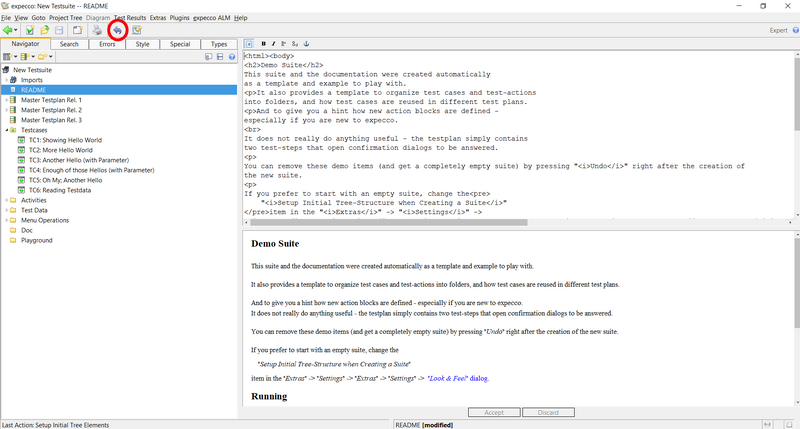
Task: Click the Undo arrow in the toolbar
Action: [x=117, y=31]
